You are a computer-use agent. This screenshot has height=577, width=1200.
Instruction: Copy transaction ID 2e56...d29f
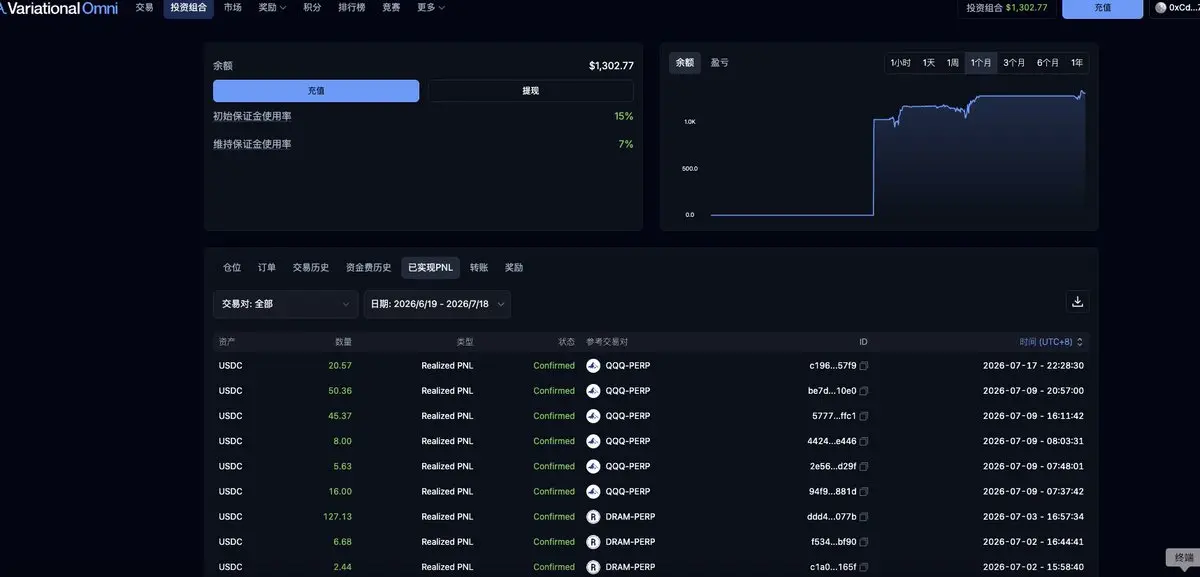pos(864,466)
